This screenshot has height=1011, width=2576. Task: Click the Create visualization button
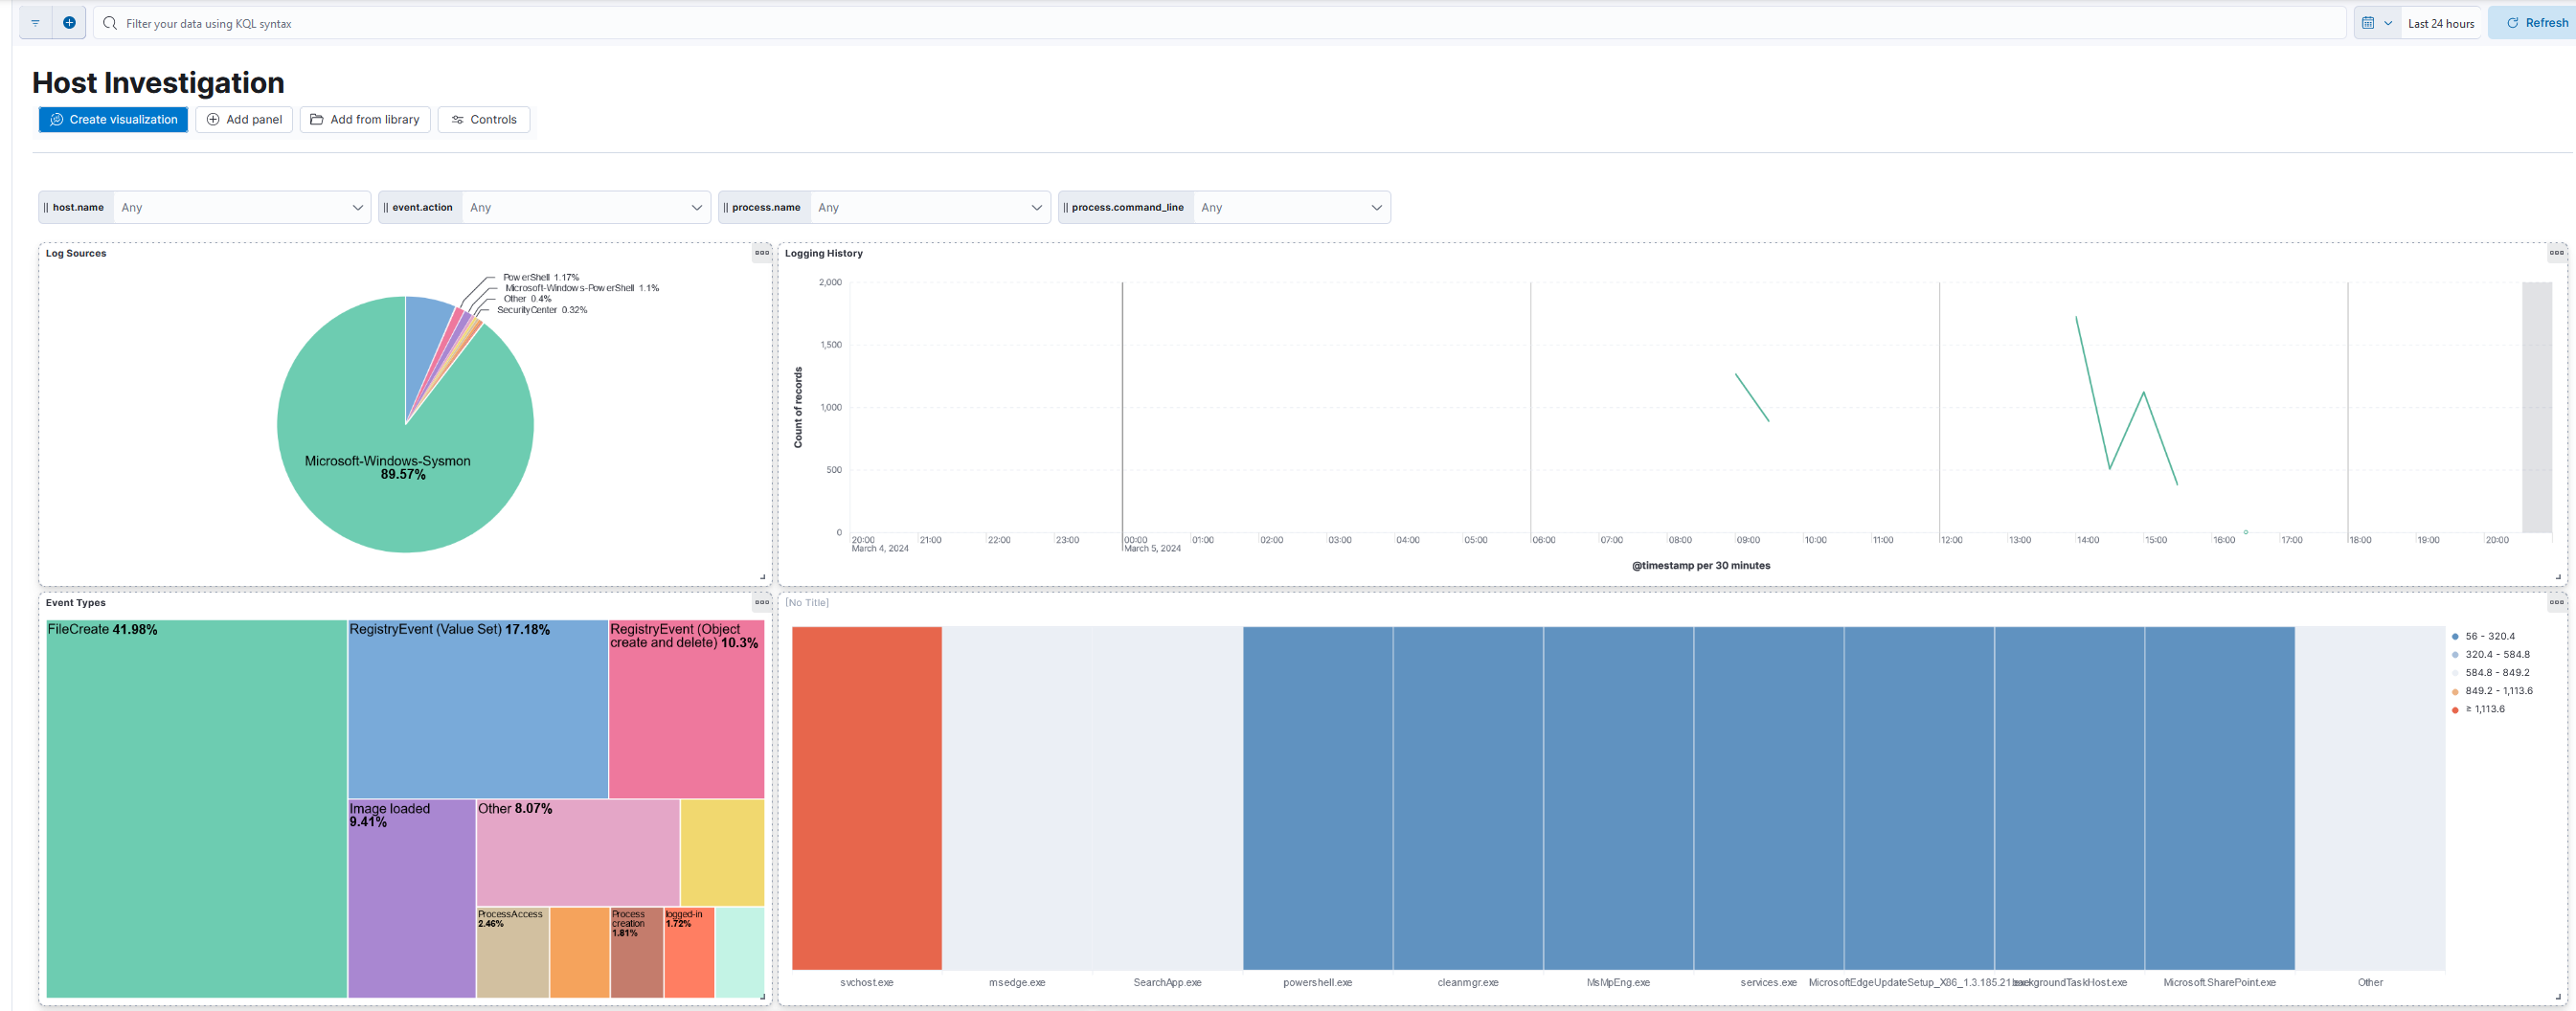[x=113, y=120]
